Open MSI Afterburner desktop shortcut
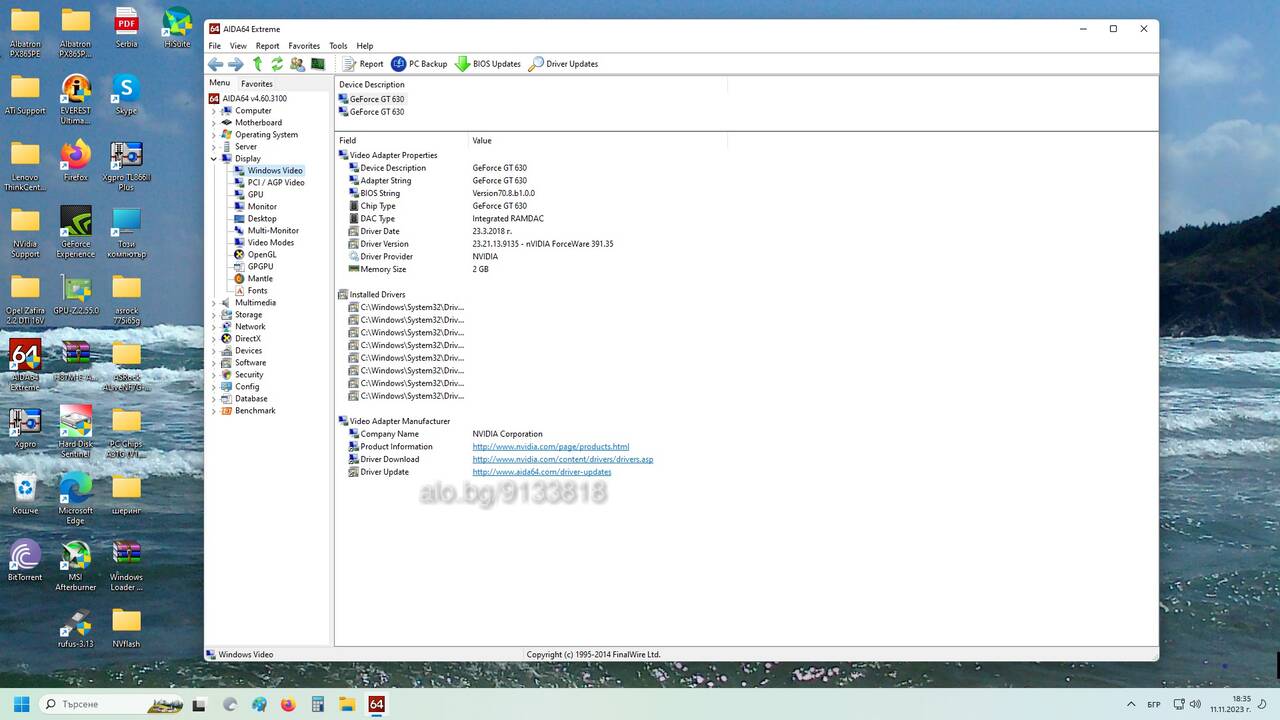Screen dimensions: 1280x720 click(76, 566)
